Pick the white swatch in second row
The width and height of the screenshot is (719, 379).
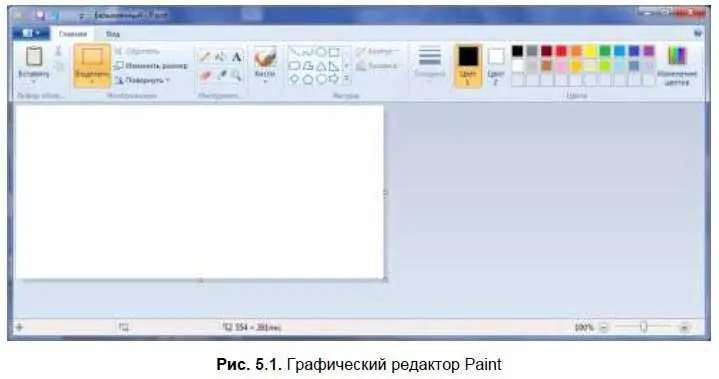click(517, 66)
